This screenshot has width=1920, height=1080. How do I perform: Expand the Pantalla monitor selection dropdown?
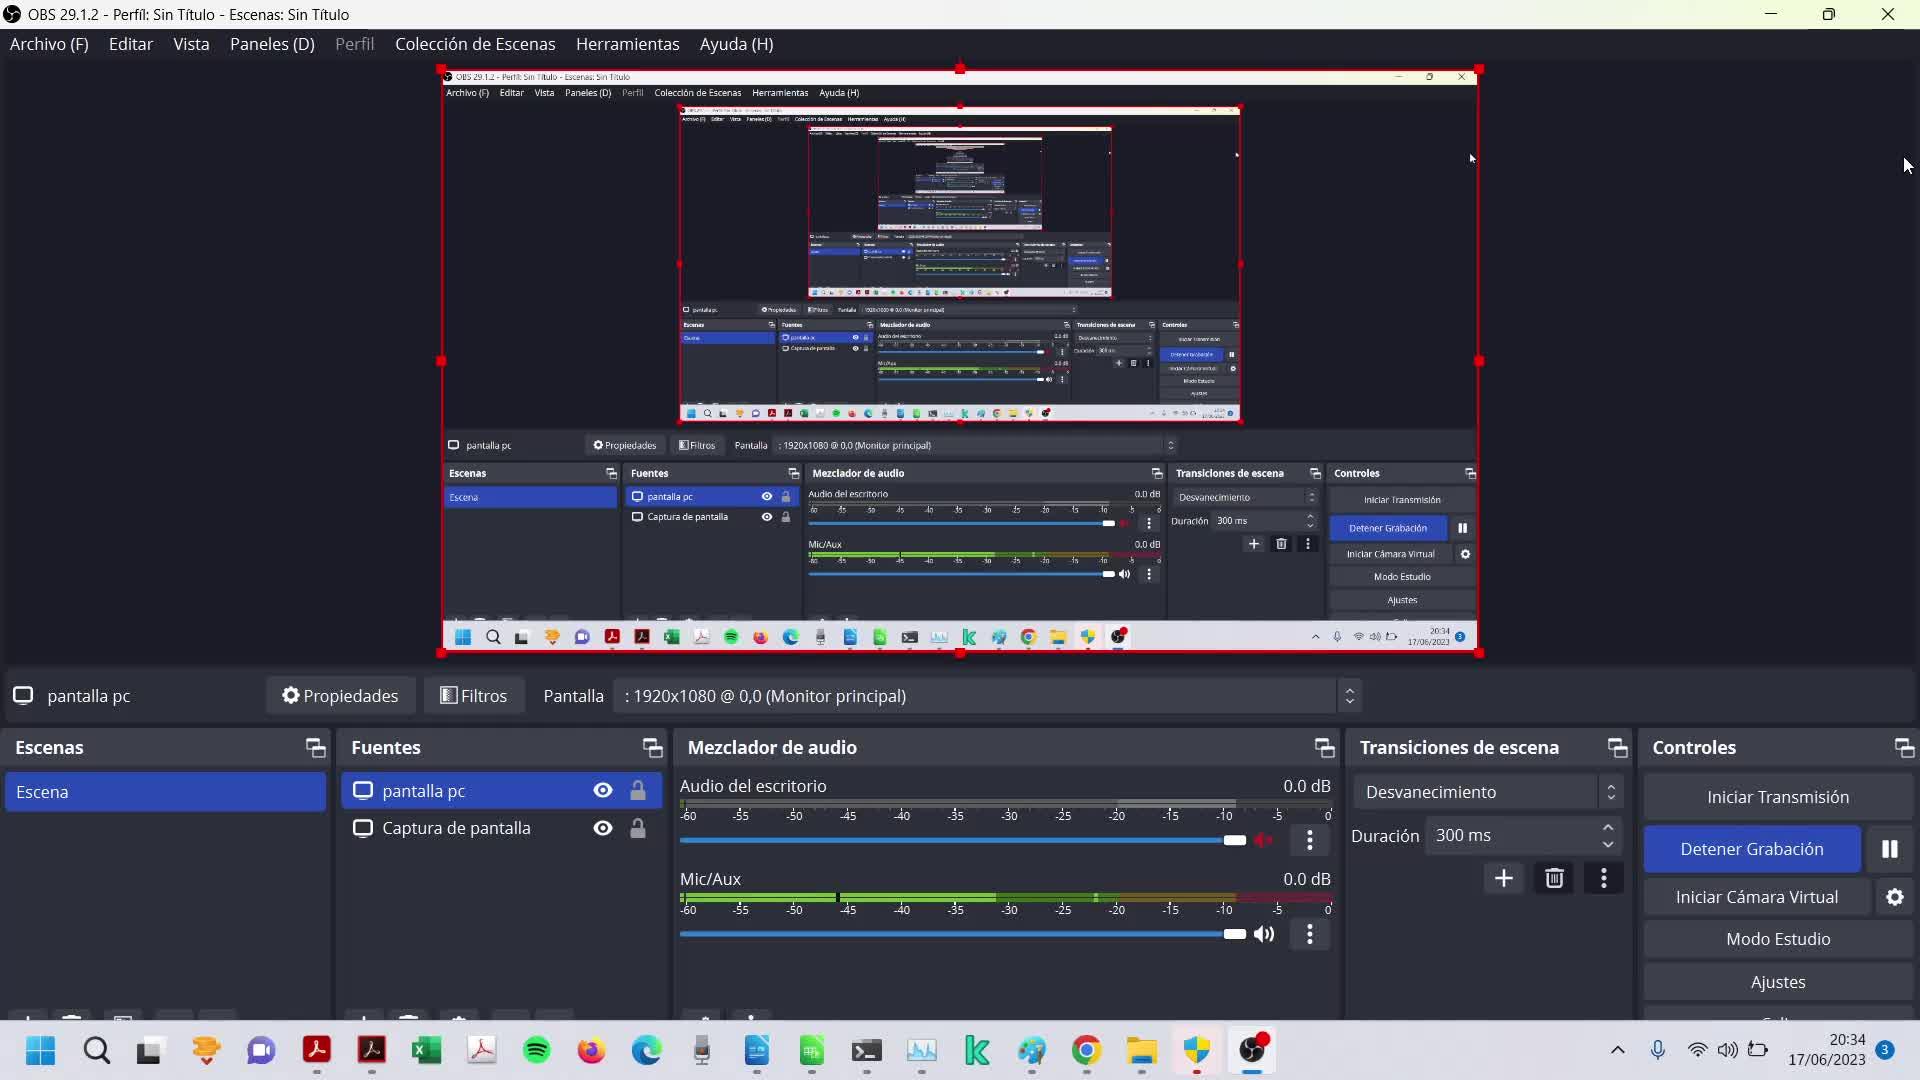tap(1349, 696)
